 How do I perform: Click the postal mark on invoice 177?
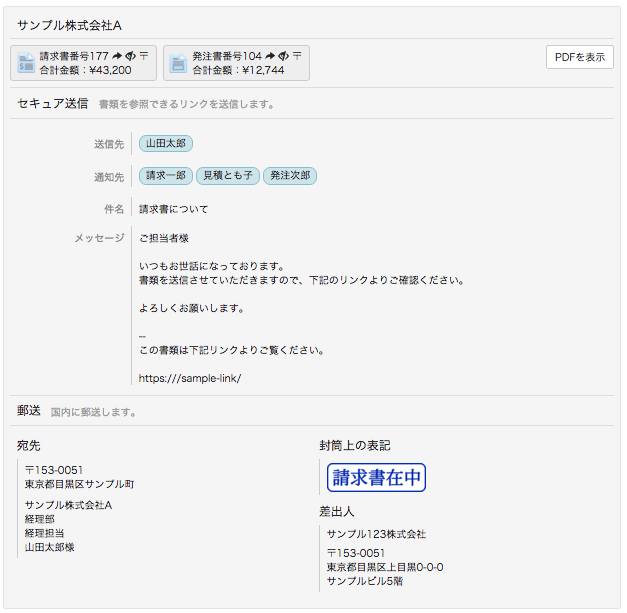click(x=144, y=56)
